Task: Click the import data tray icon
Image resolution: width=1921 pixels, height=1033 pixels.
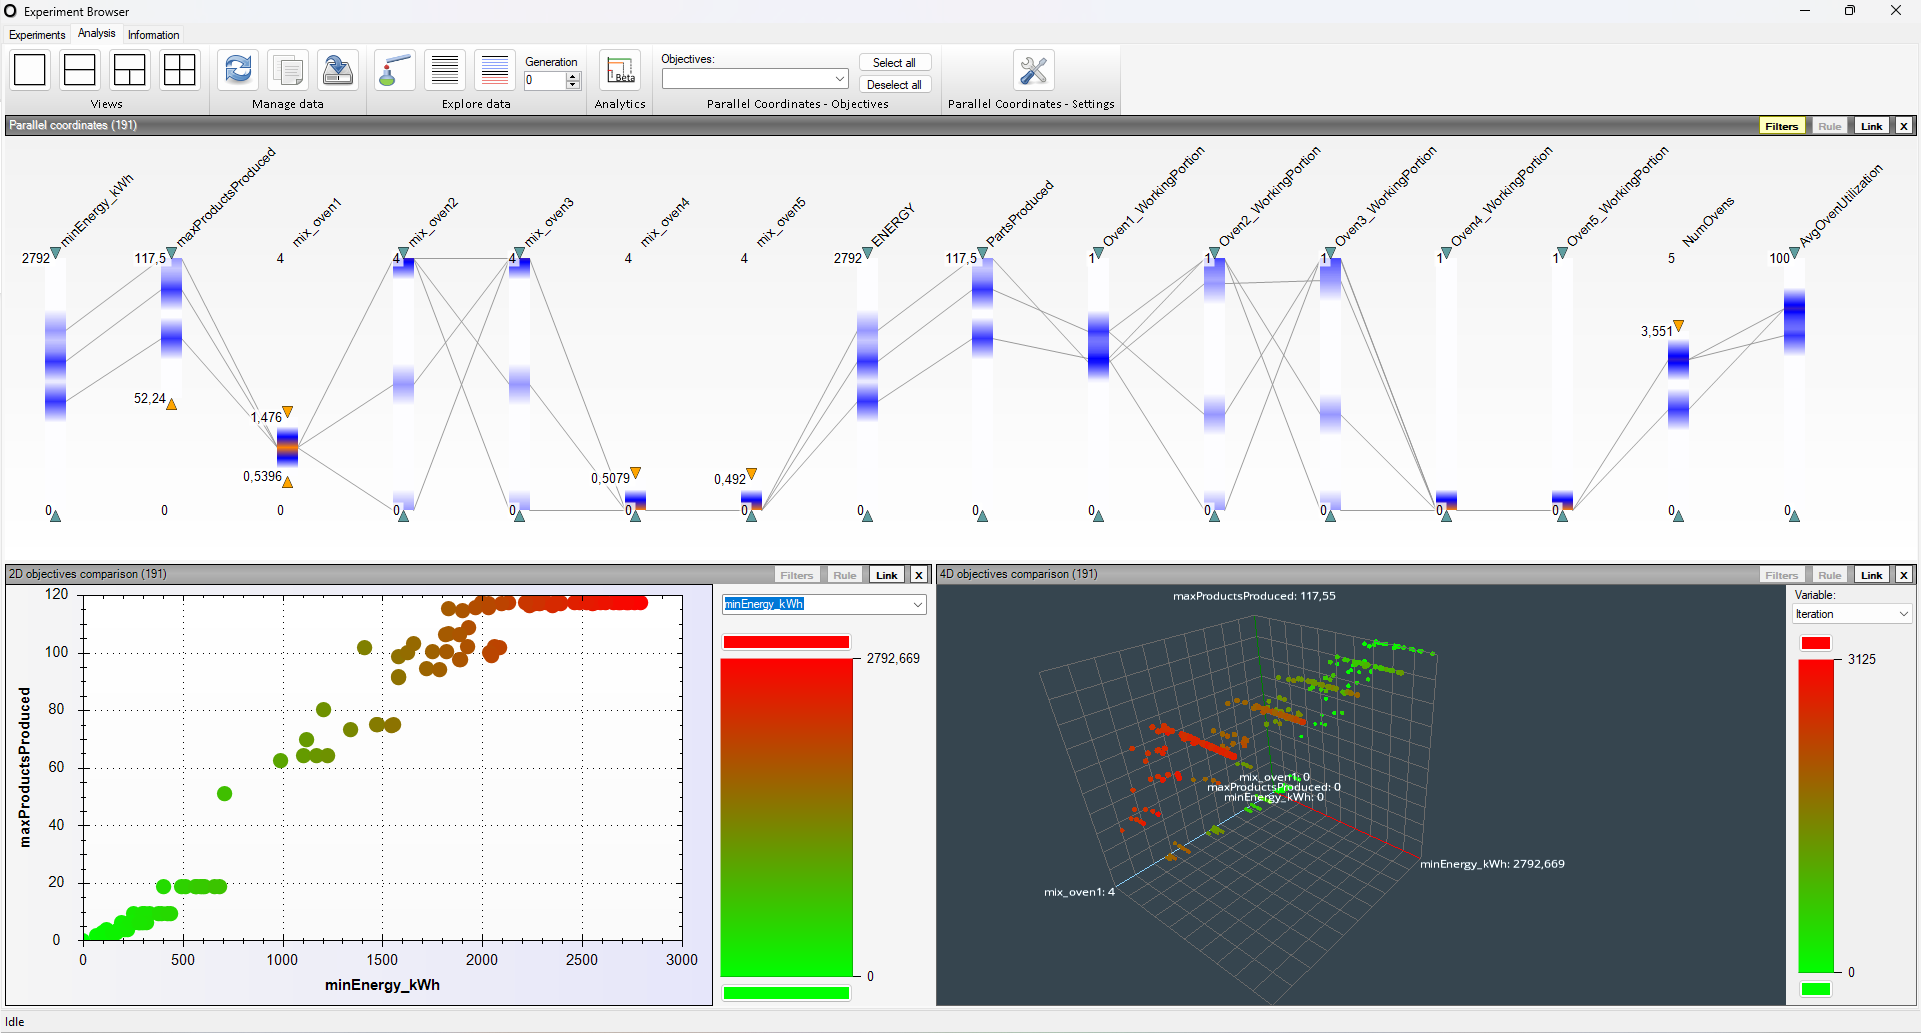Action: click(x=338, y=70)
